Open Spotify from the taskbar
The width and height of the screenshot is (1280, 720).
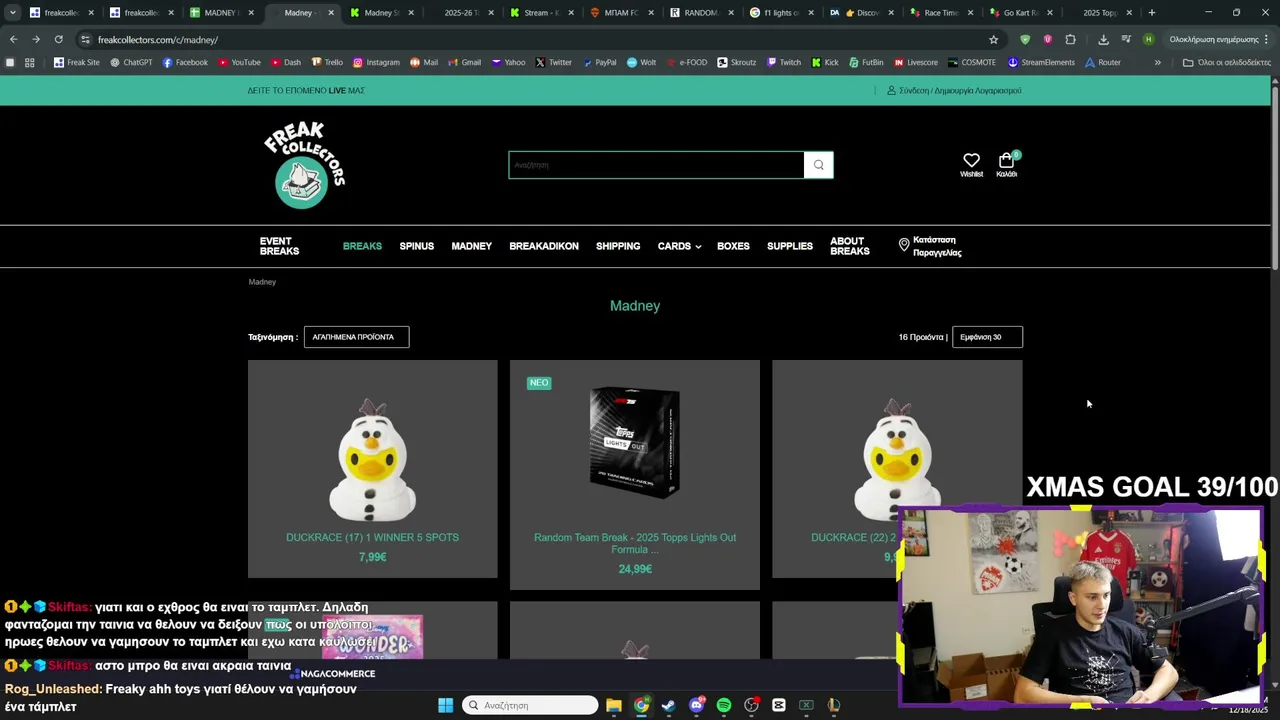tap(724, 705)
